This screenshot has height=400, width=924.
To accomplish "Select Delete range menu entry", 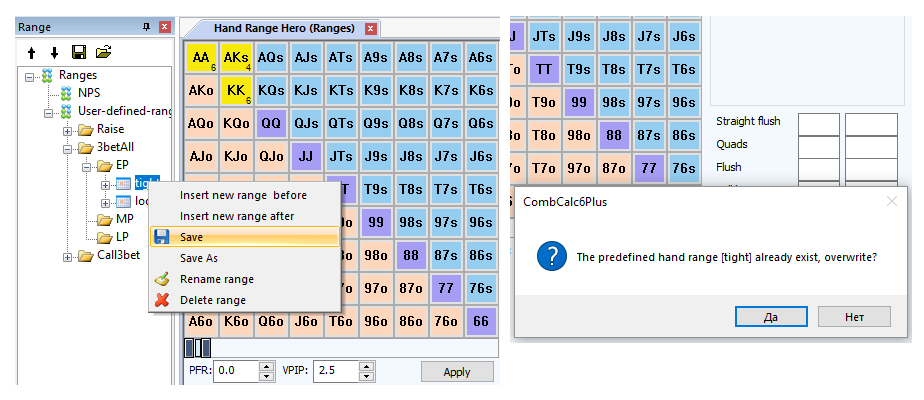I will [212, 300].
